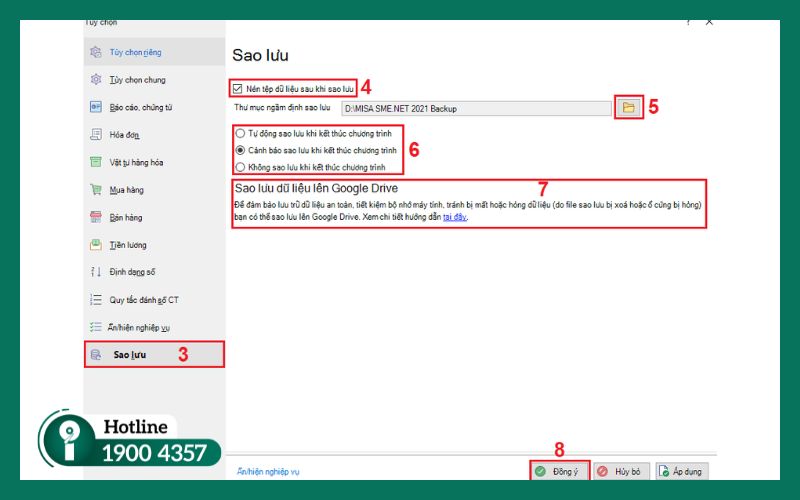Screen dimensions: 800x500
Task: Click the gear icon beside Tùy chọn riêng
Action: 96,52
